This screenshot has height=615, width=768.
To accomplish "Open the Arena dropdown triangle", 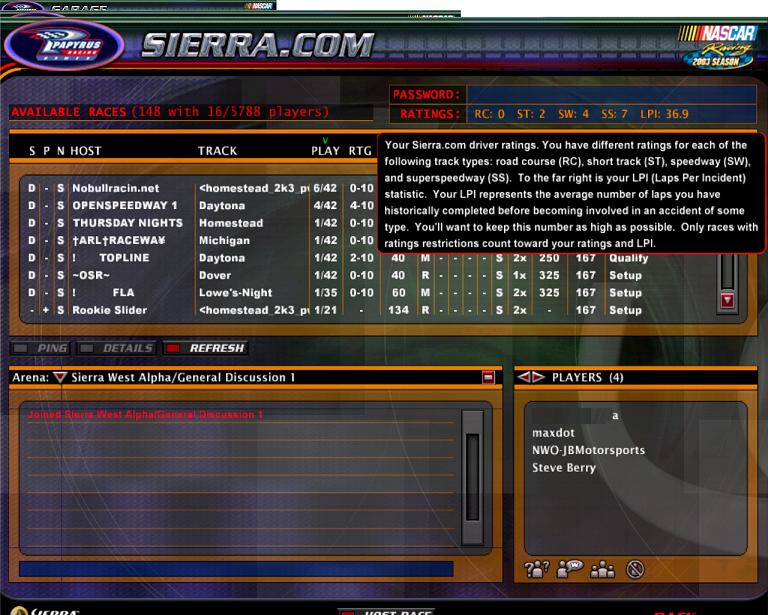I will point(60,377).
